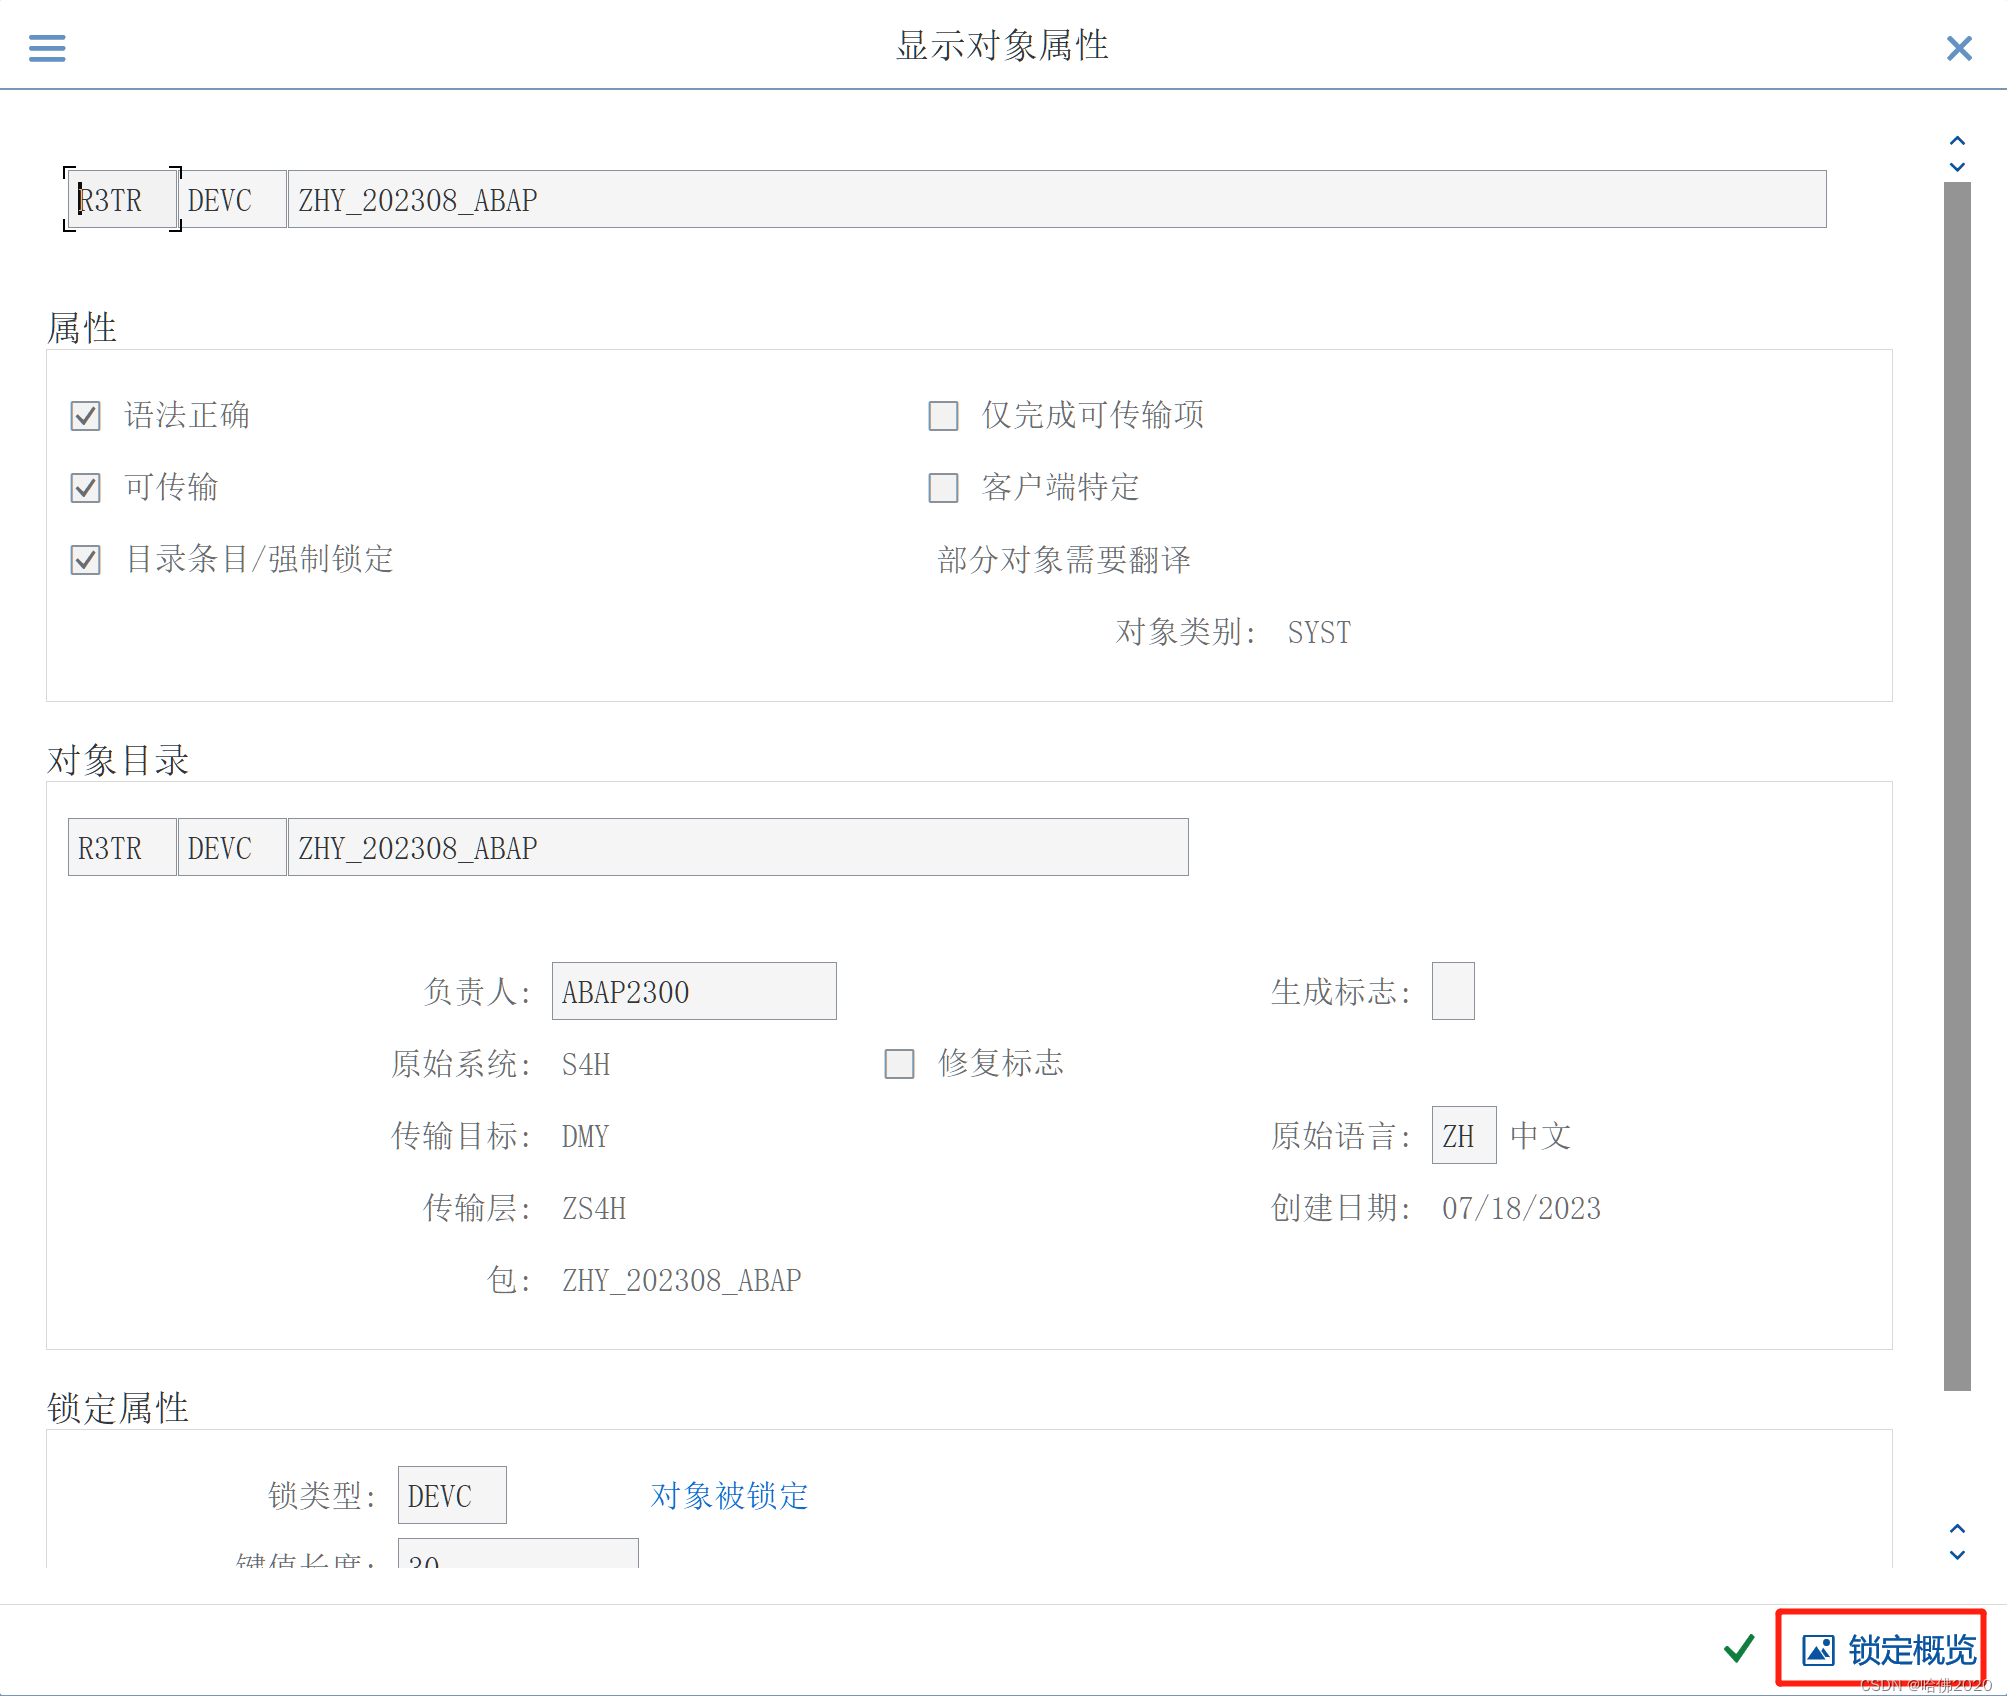Toggle the 目录条目/强制锁定 checkbox
This screenshot has width=2007, height=1703.
click(86, 560)
